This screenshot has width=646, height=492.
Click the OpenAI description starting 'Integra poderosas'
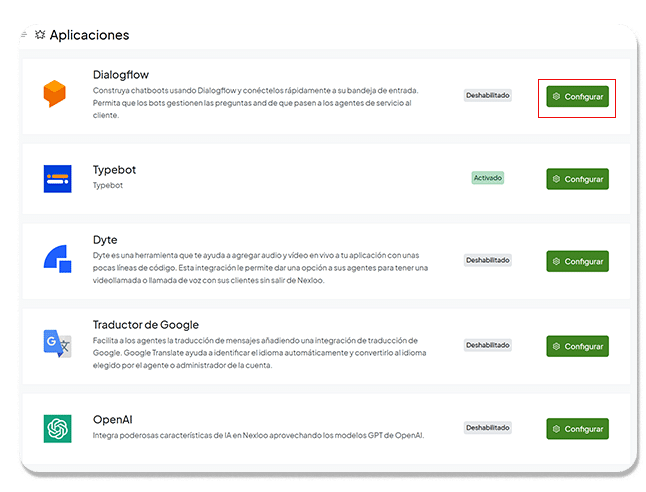click(x=258, y=435)
